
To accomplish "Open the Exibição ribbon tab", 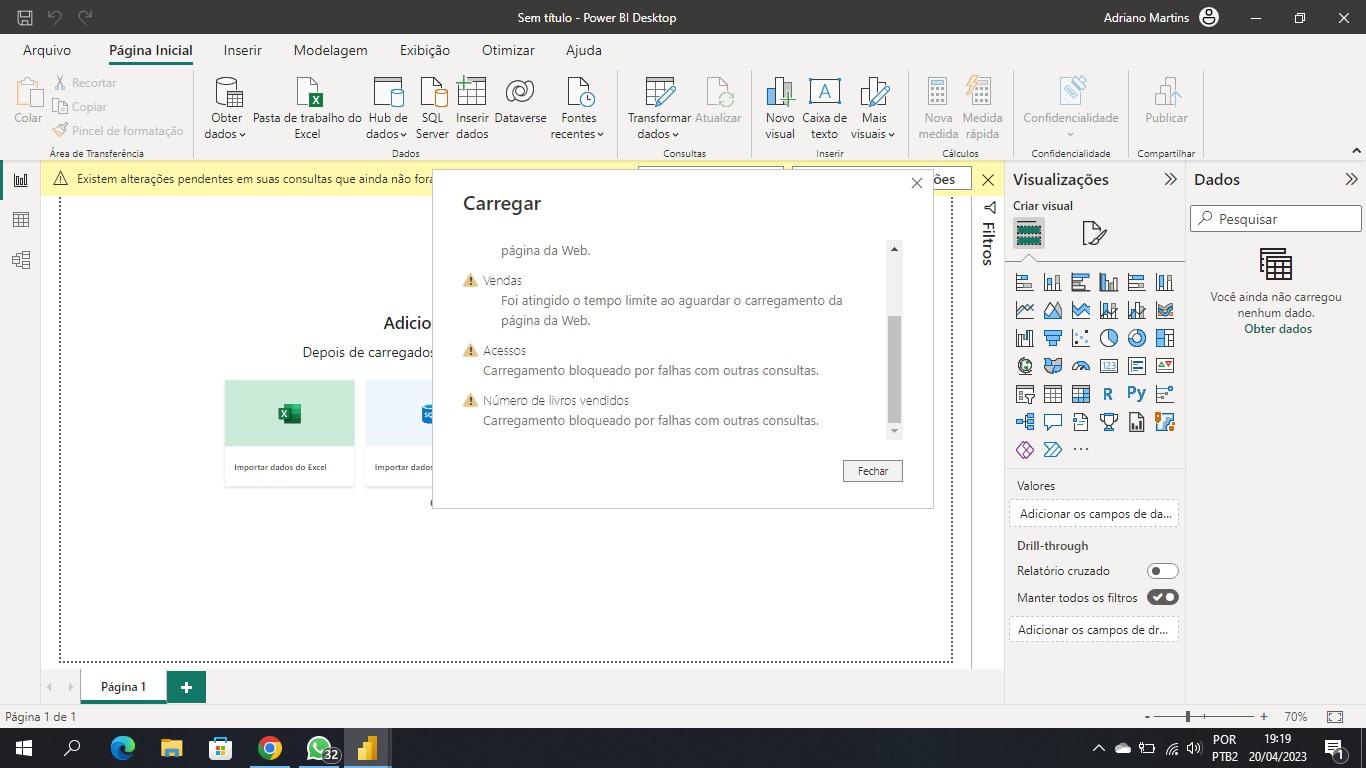I will pos(425,50).
